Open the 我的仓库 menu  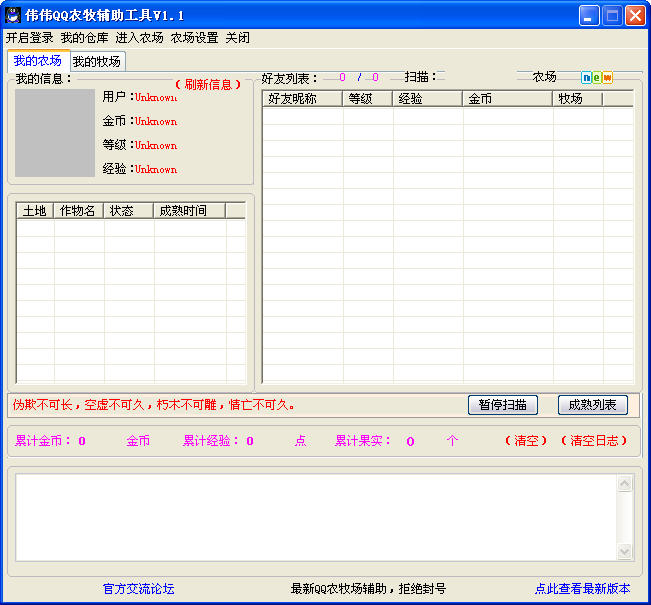[x=84, y=38]
